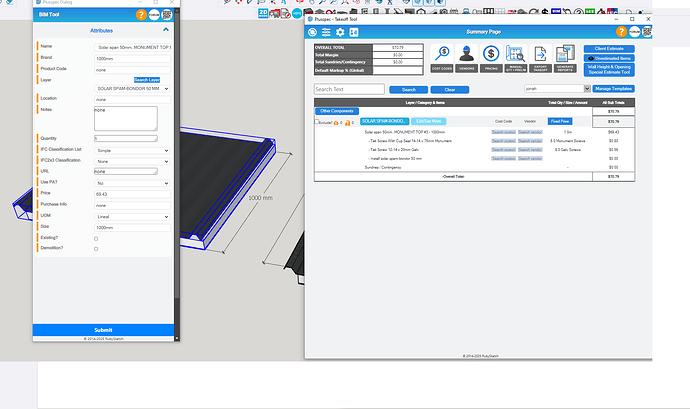Click the QR code icon in Takeoff Tool
The height and width of the screenshot is (409, 690).
[647, 32]
